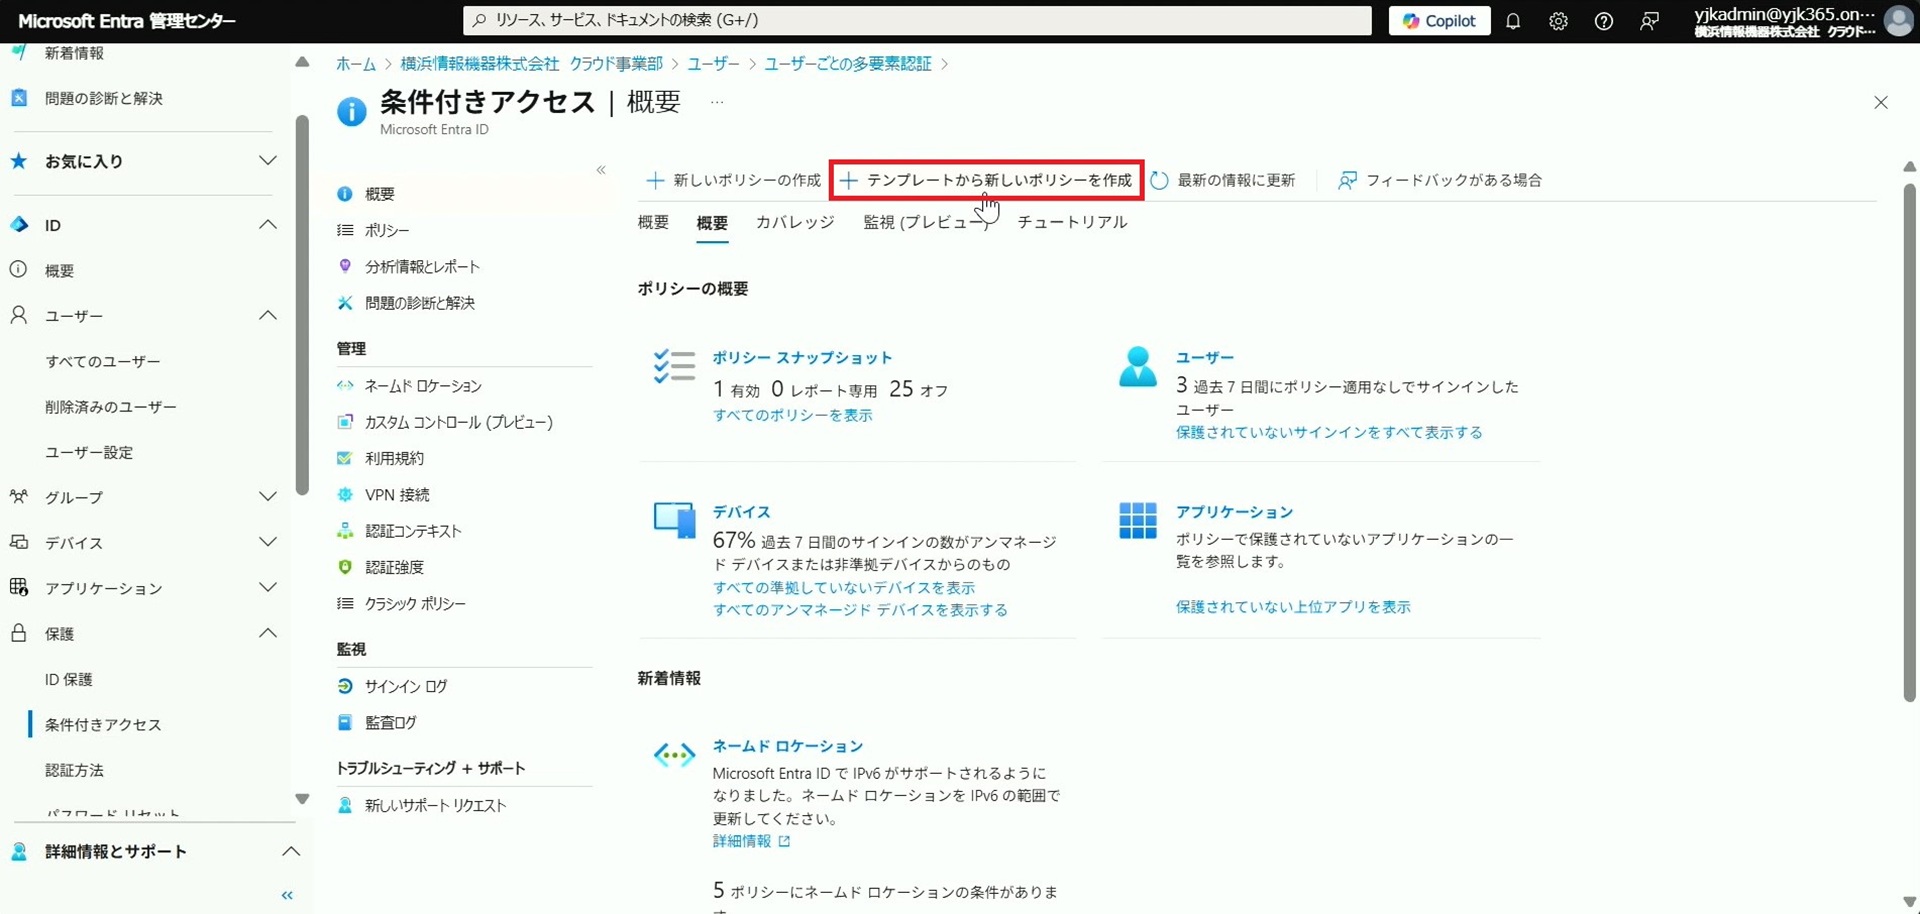This screenshot has height=914, width=1920.
Task: Click the ホーム breadcrumb
Action: [356, 64]
